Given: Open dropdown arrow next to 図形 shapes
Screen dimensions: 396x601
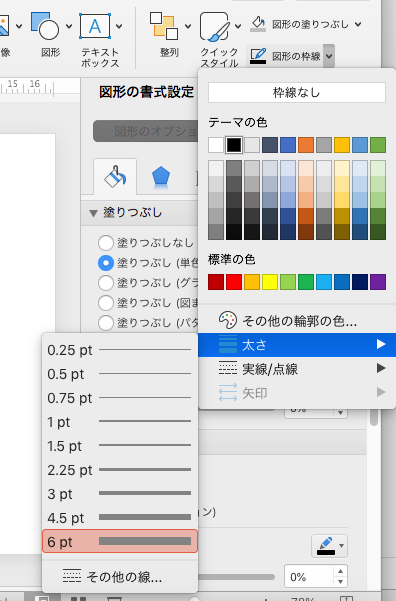Looking at the screenshot, I should pyautogui.click(x=69, y=26).
